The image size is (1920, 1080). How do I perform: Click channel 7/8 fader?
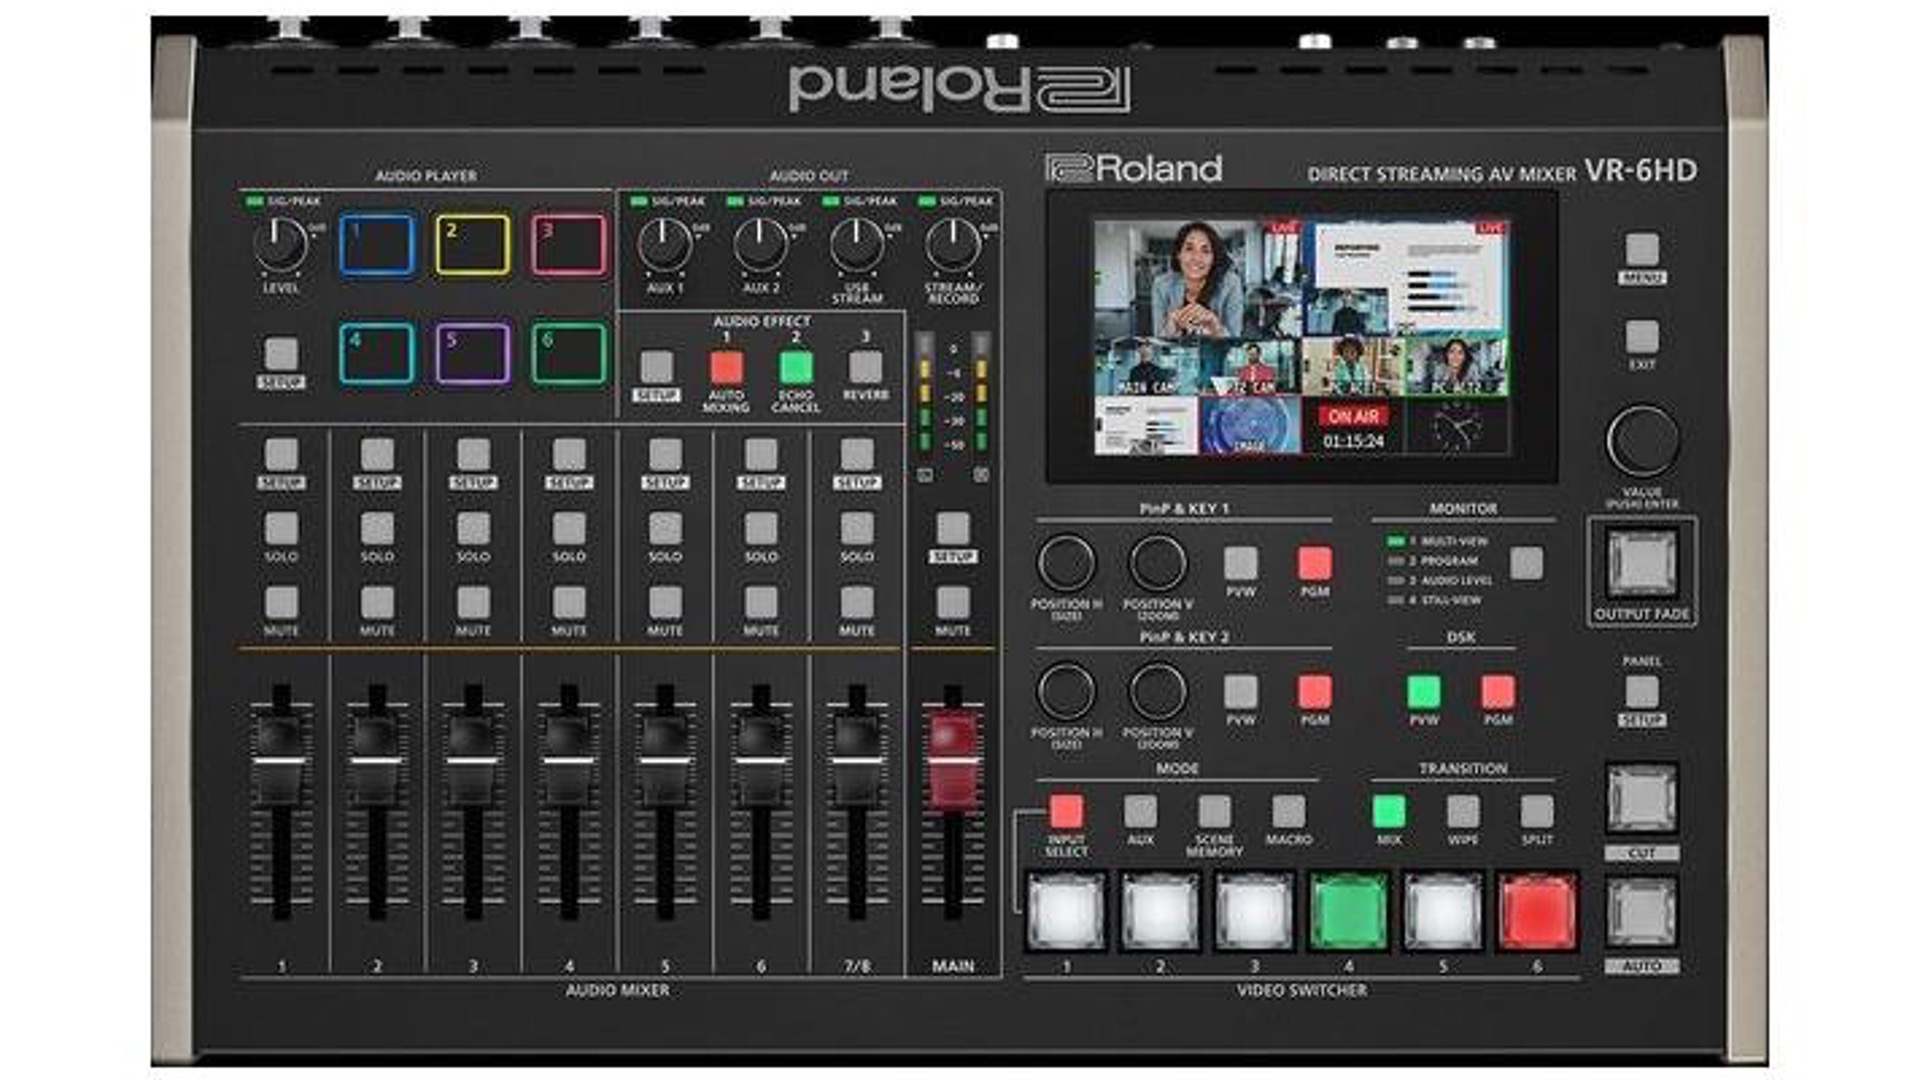pyautogui.click(x=857, y=762)
